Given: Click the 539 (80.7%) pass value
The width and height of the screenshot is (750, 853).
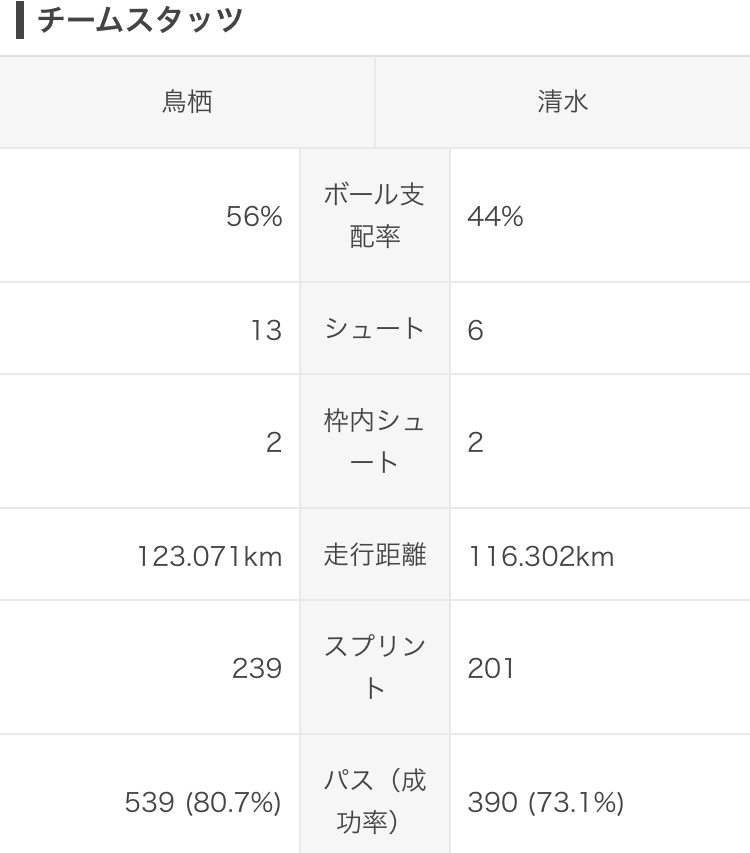Looking at the screenshot, I should pyautogui.click(x=203, y=802).
